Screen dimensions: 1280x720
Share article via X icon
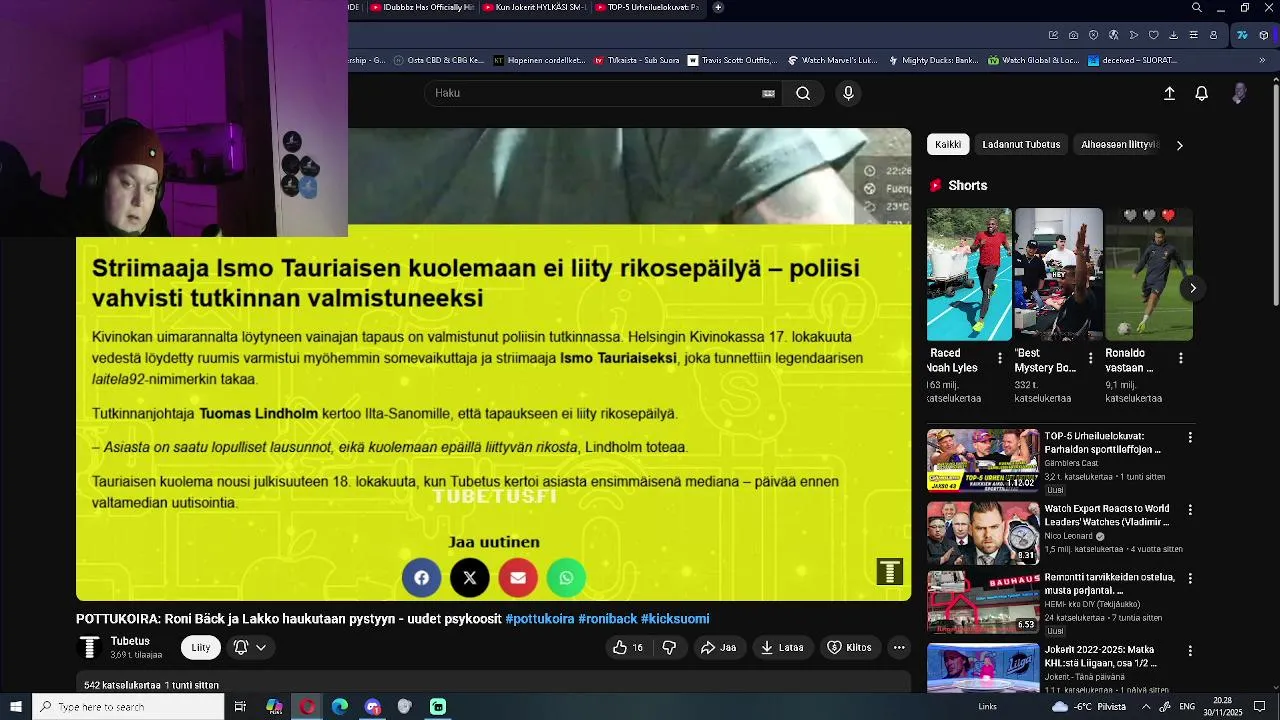[469, 577]
